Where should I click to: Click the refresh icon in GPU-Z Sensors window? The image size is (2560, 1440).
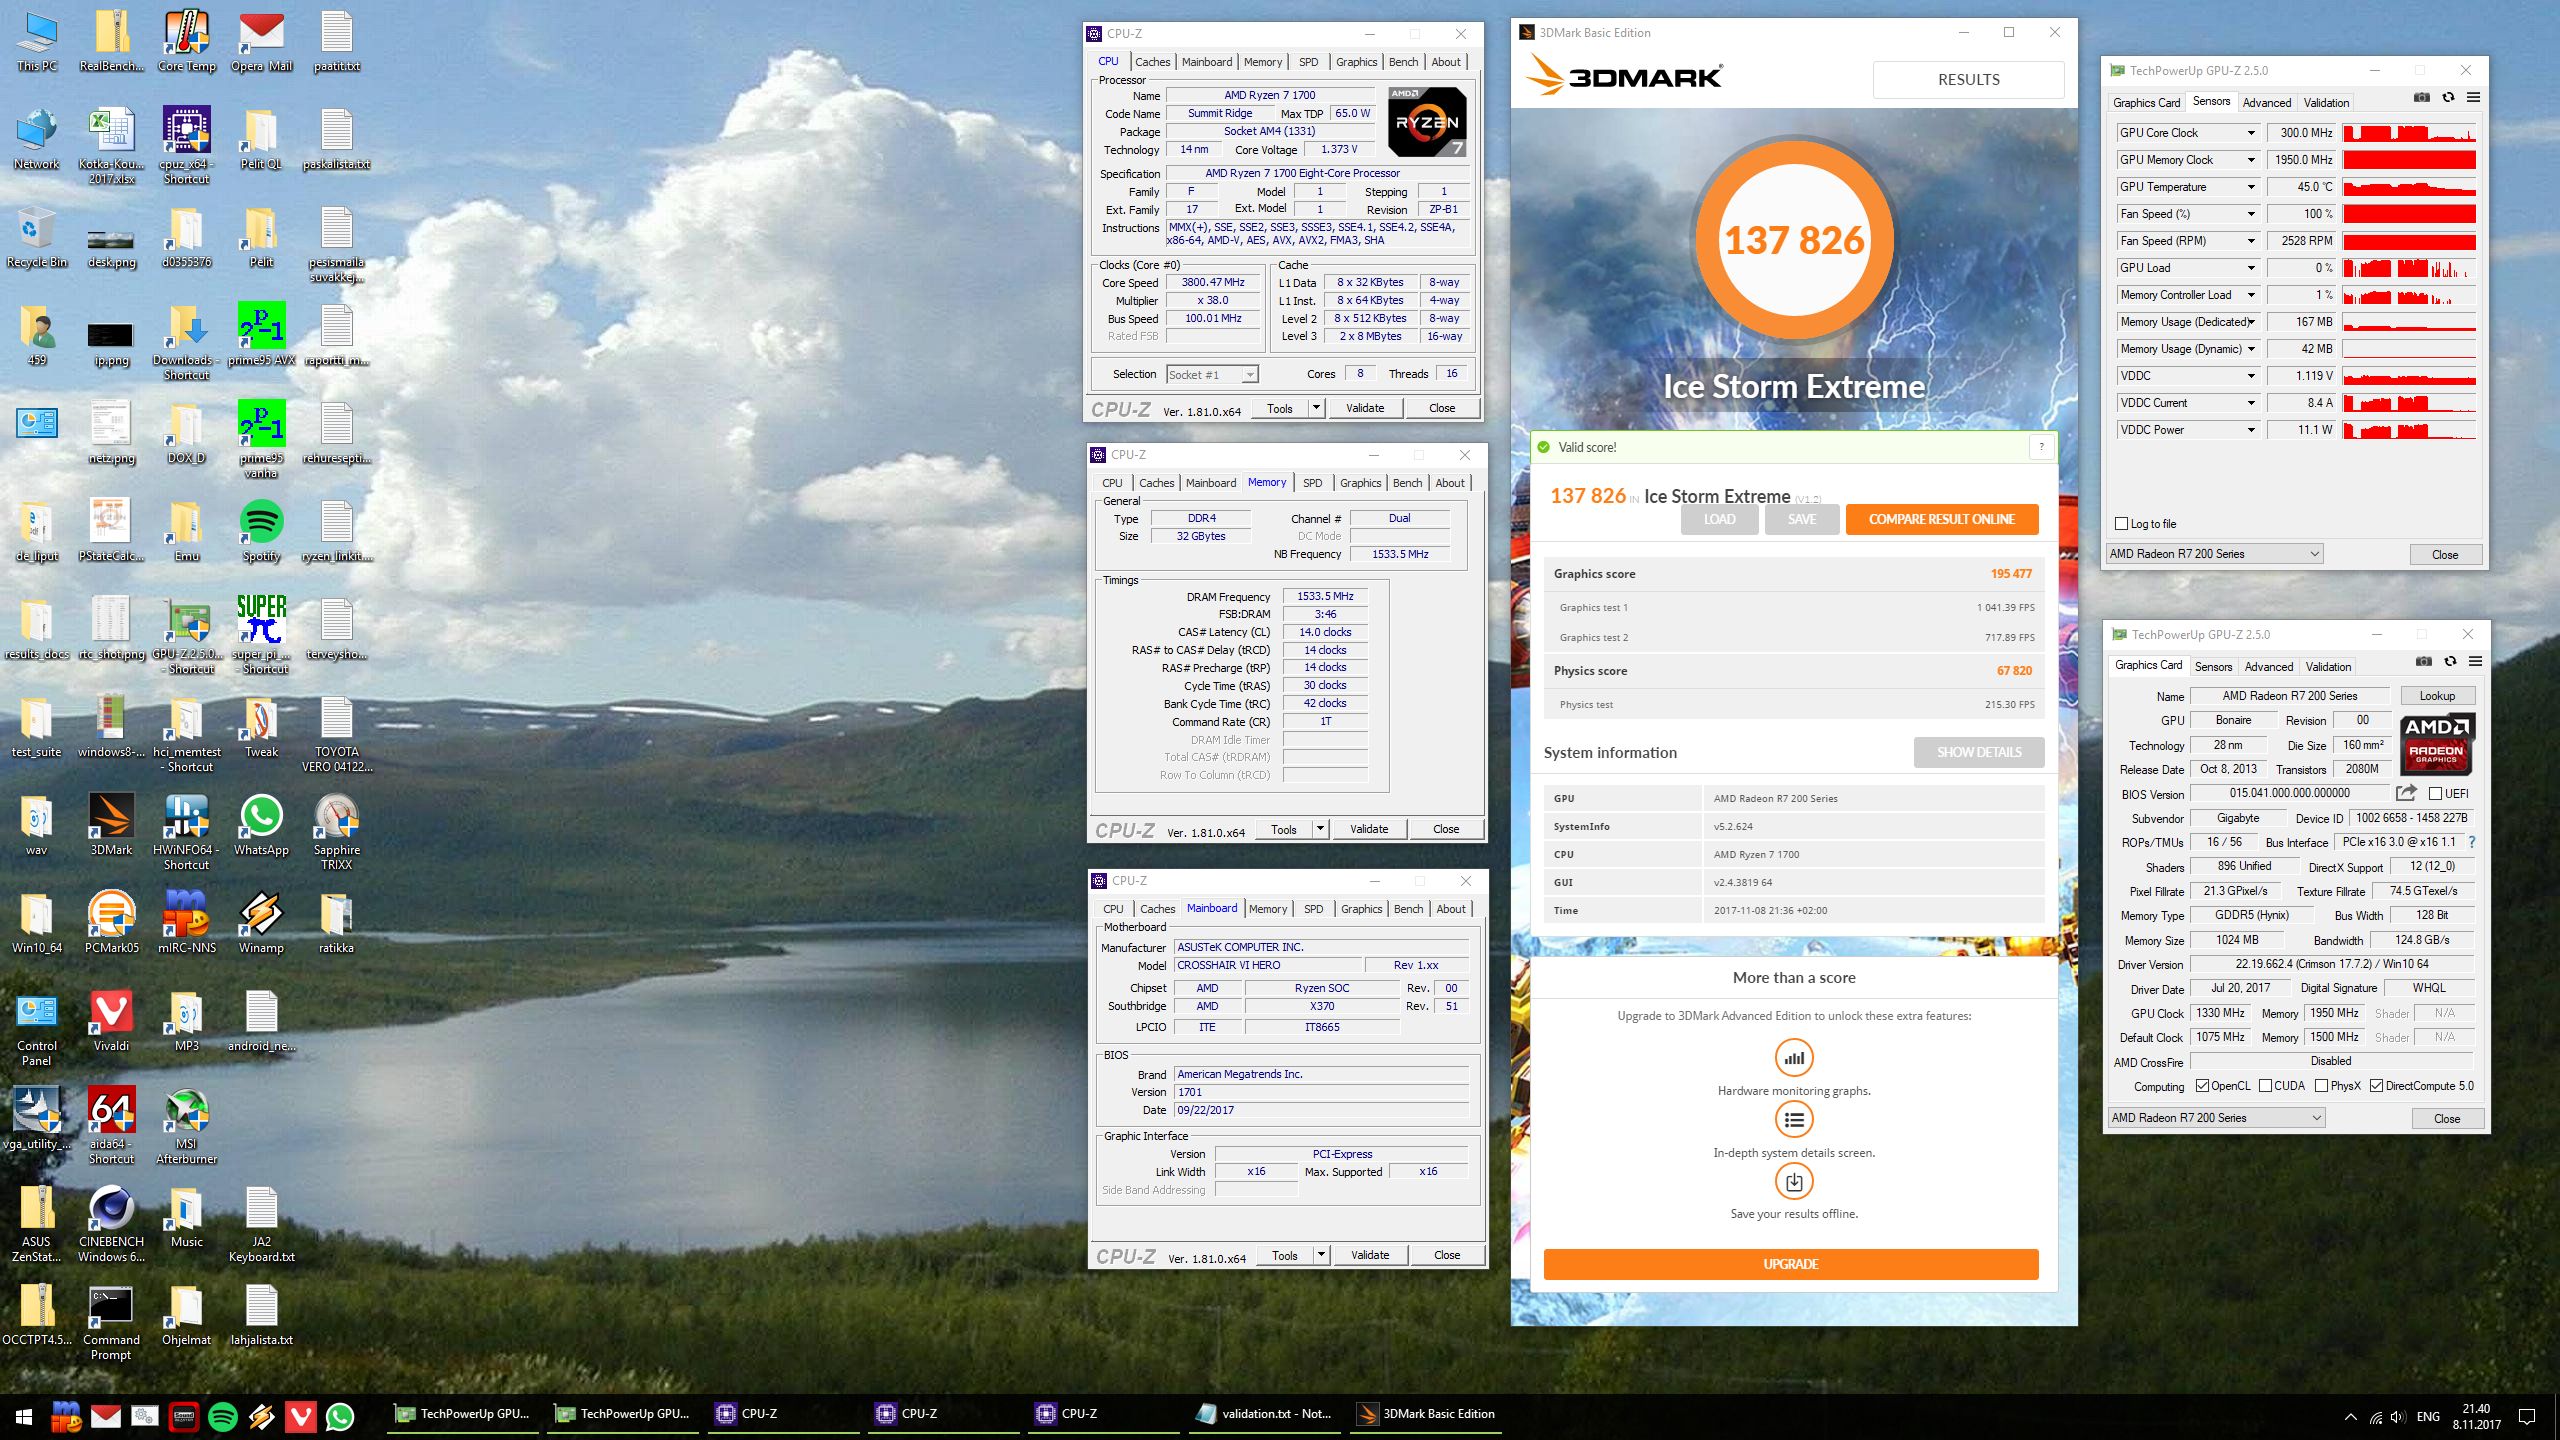2448,97
